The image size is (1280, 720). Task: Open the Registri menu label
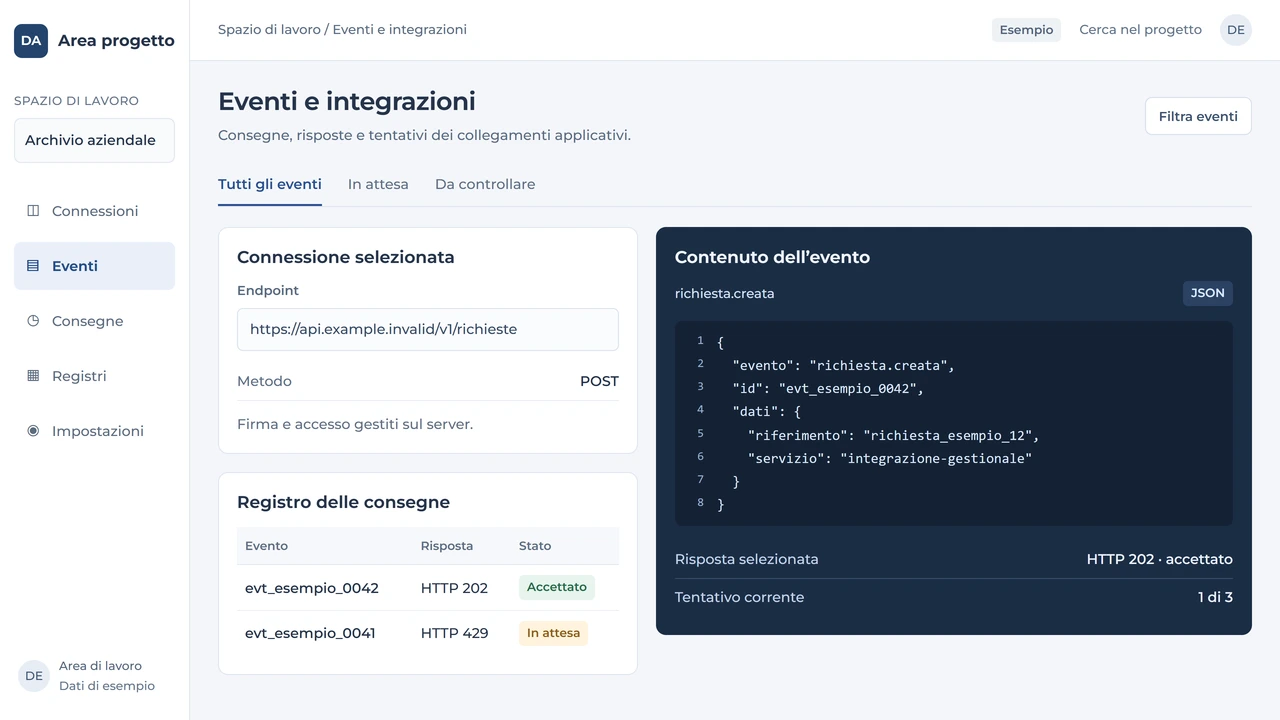tap(79, 376)
